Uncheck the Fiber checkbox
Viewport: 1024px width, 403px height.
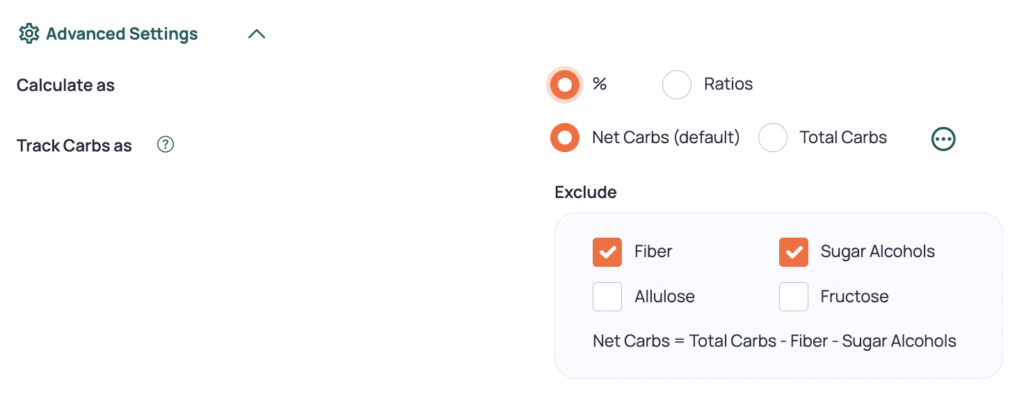607,252
